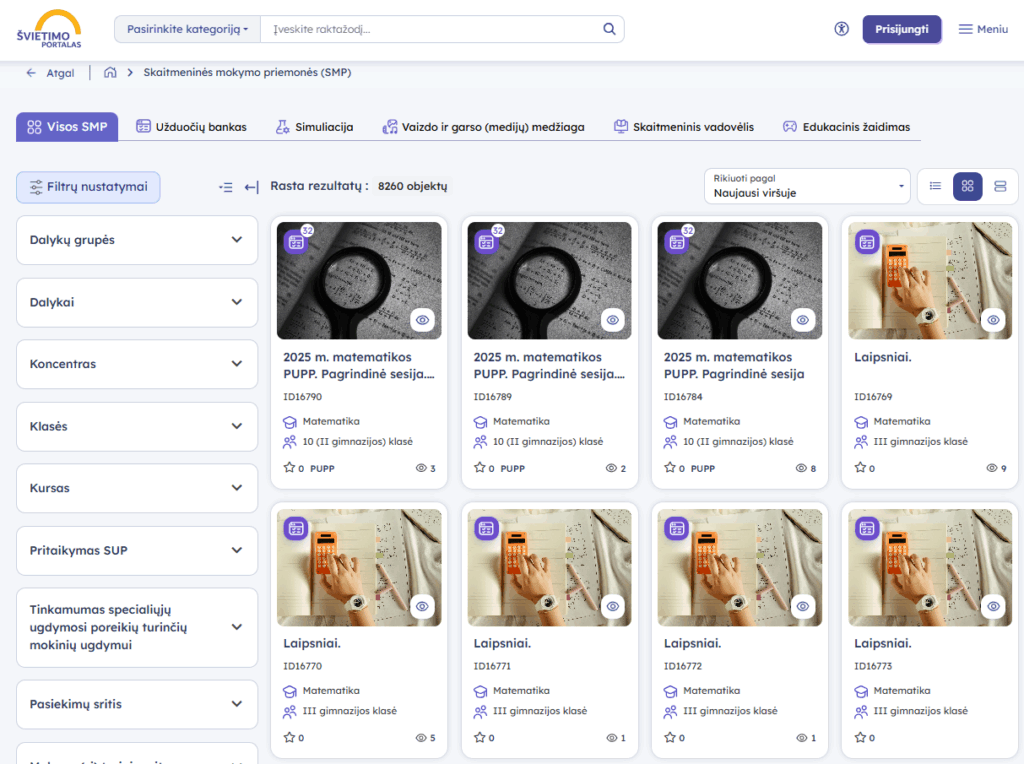Viewport: 1024px width, 764px height.
Task: Preview ID16790 card with eye button
Action: coord(423,320)
